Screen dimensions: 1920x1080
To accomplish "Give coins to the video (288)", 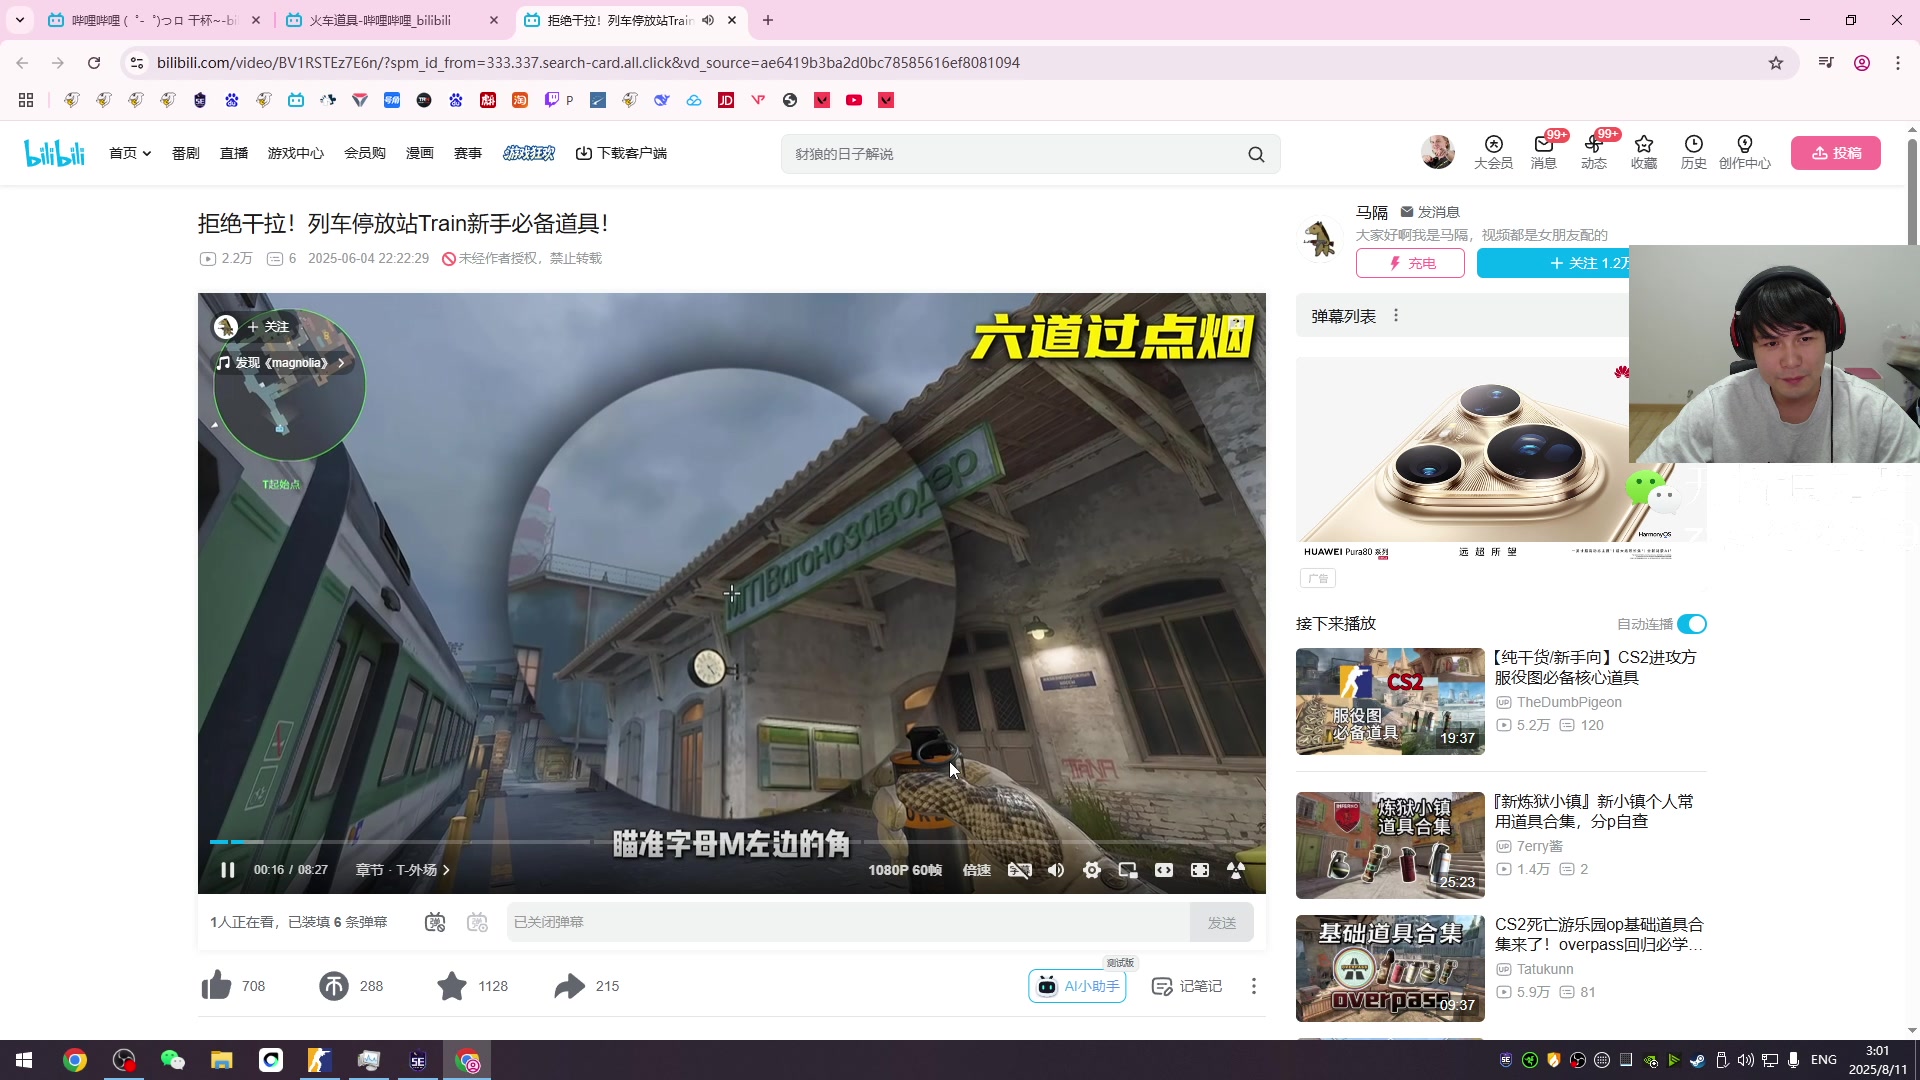I will click(x=351, y=986).
